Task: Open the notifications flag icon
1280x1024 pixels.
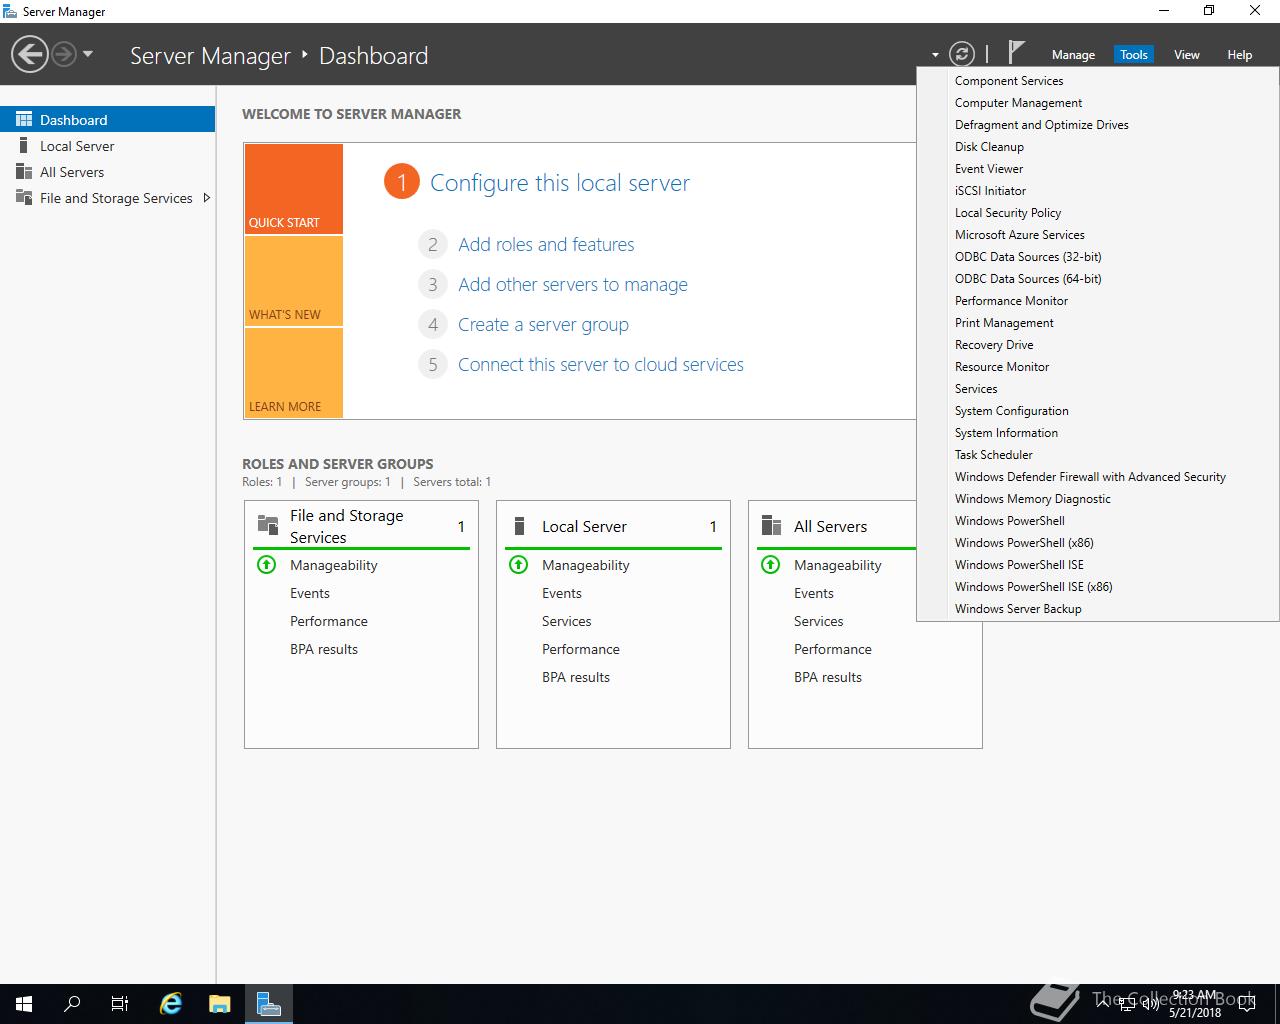Action: [x=1016, y=52]
